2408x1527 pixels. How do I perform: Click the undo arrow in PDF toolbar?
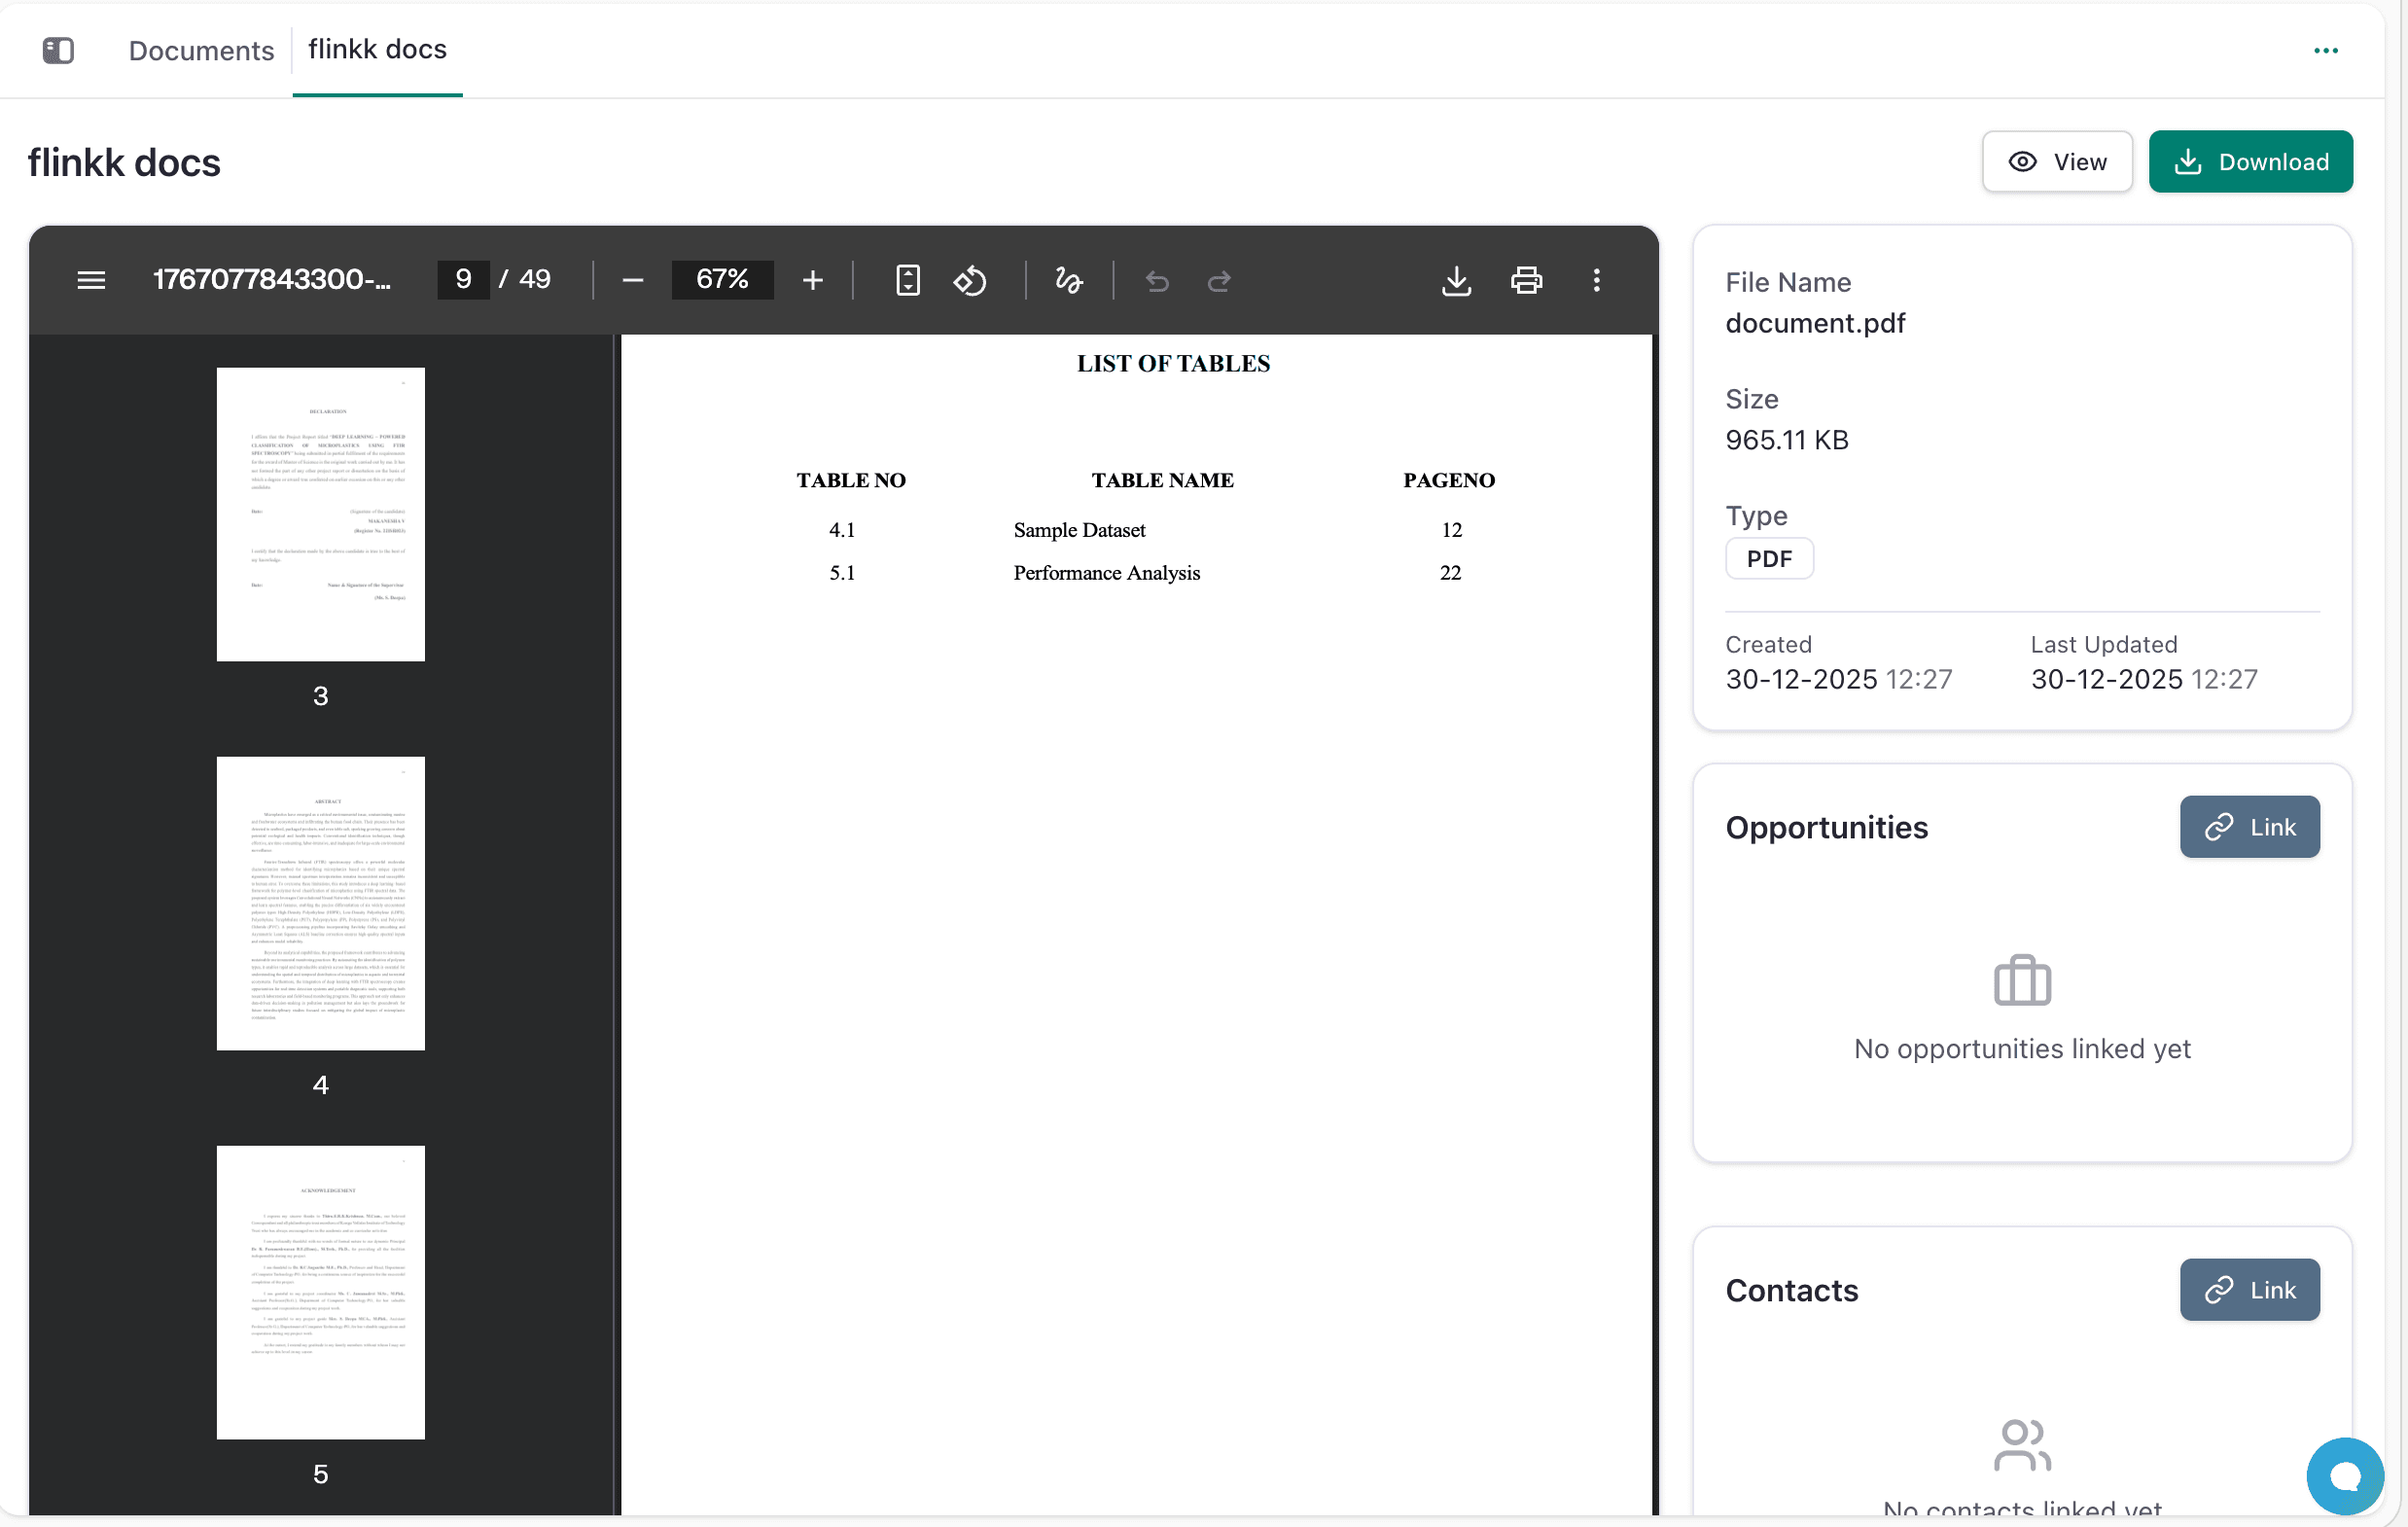tap(1157, 281)
